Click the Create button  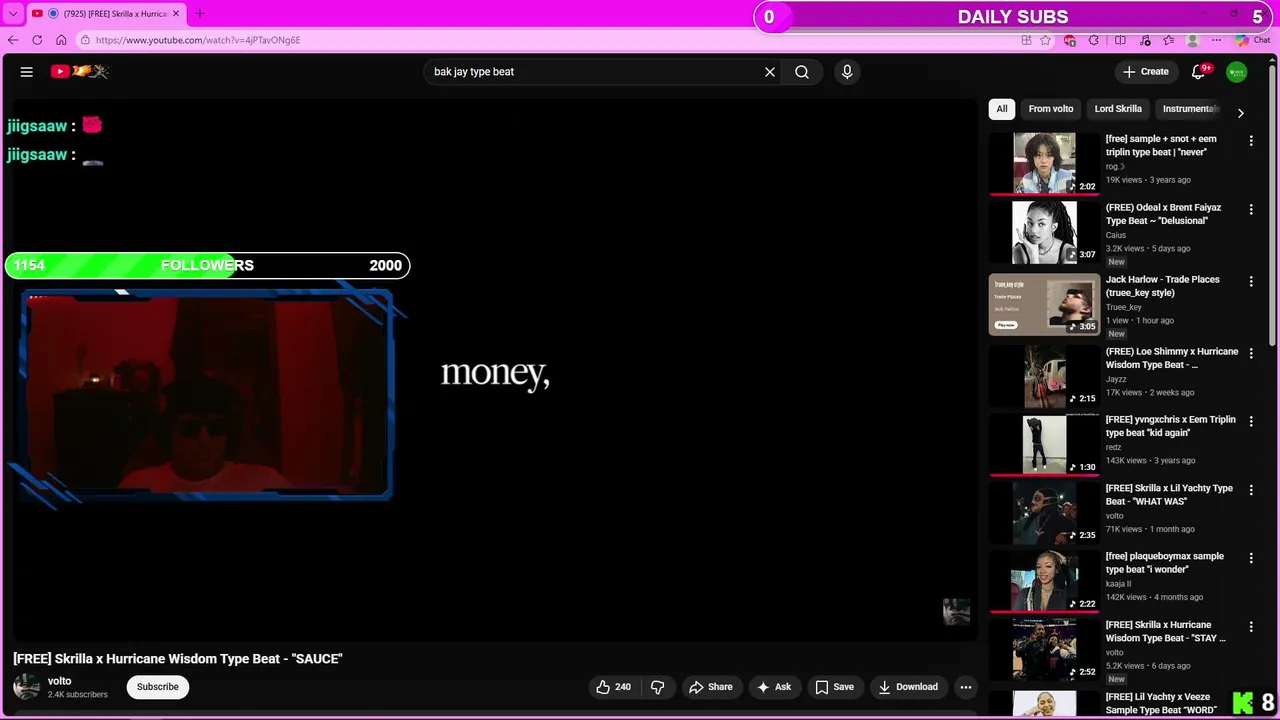pyautogui.click(x=1145, y=72)
